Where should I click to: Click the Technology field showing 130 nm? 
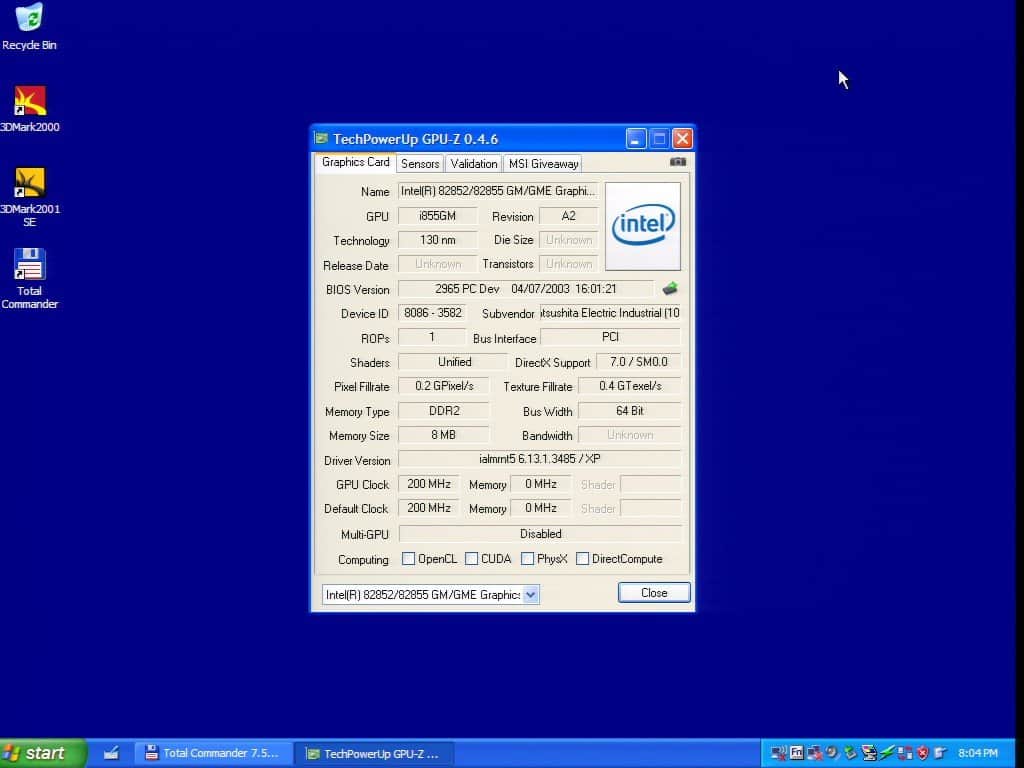(438, 240)
